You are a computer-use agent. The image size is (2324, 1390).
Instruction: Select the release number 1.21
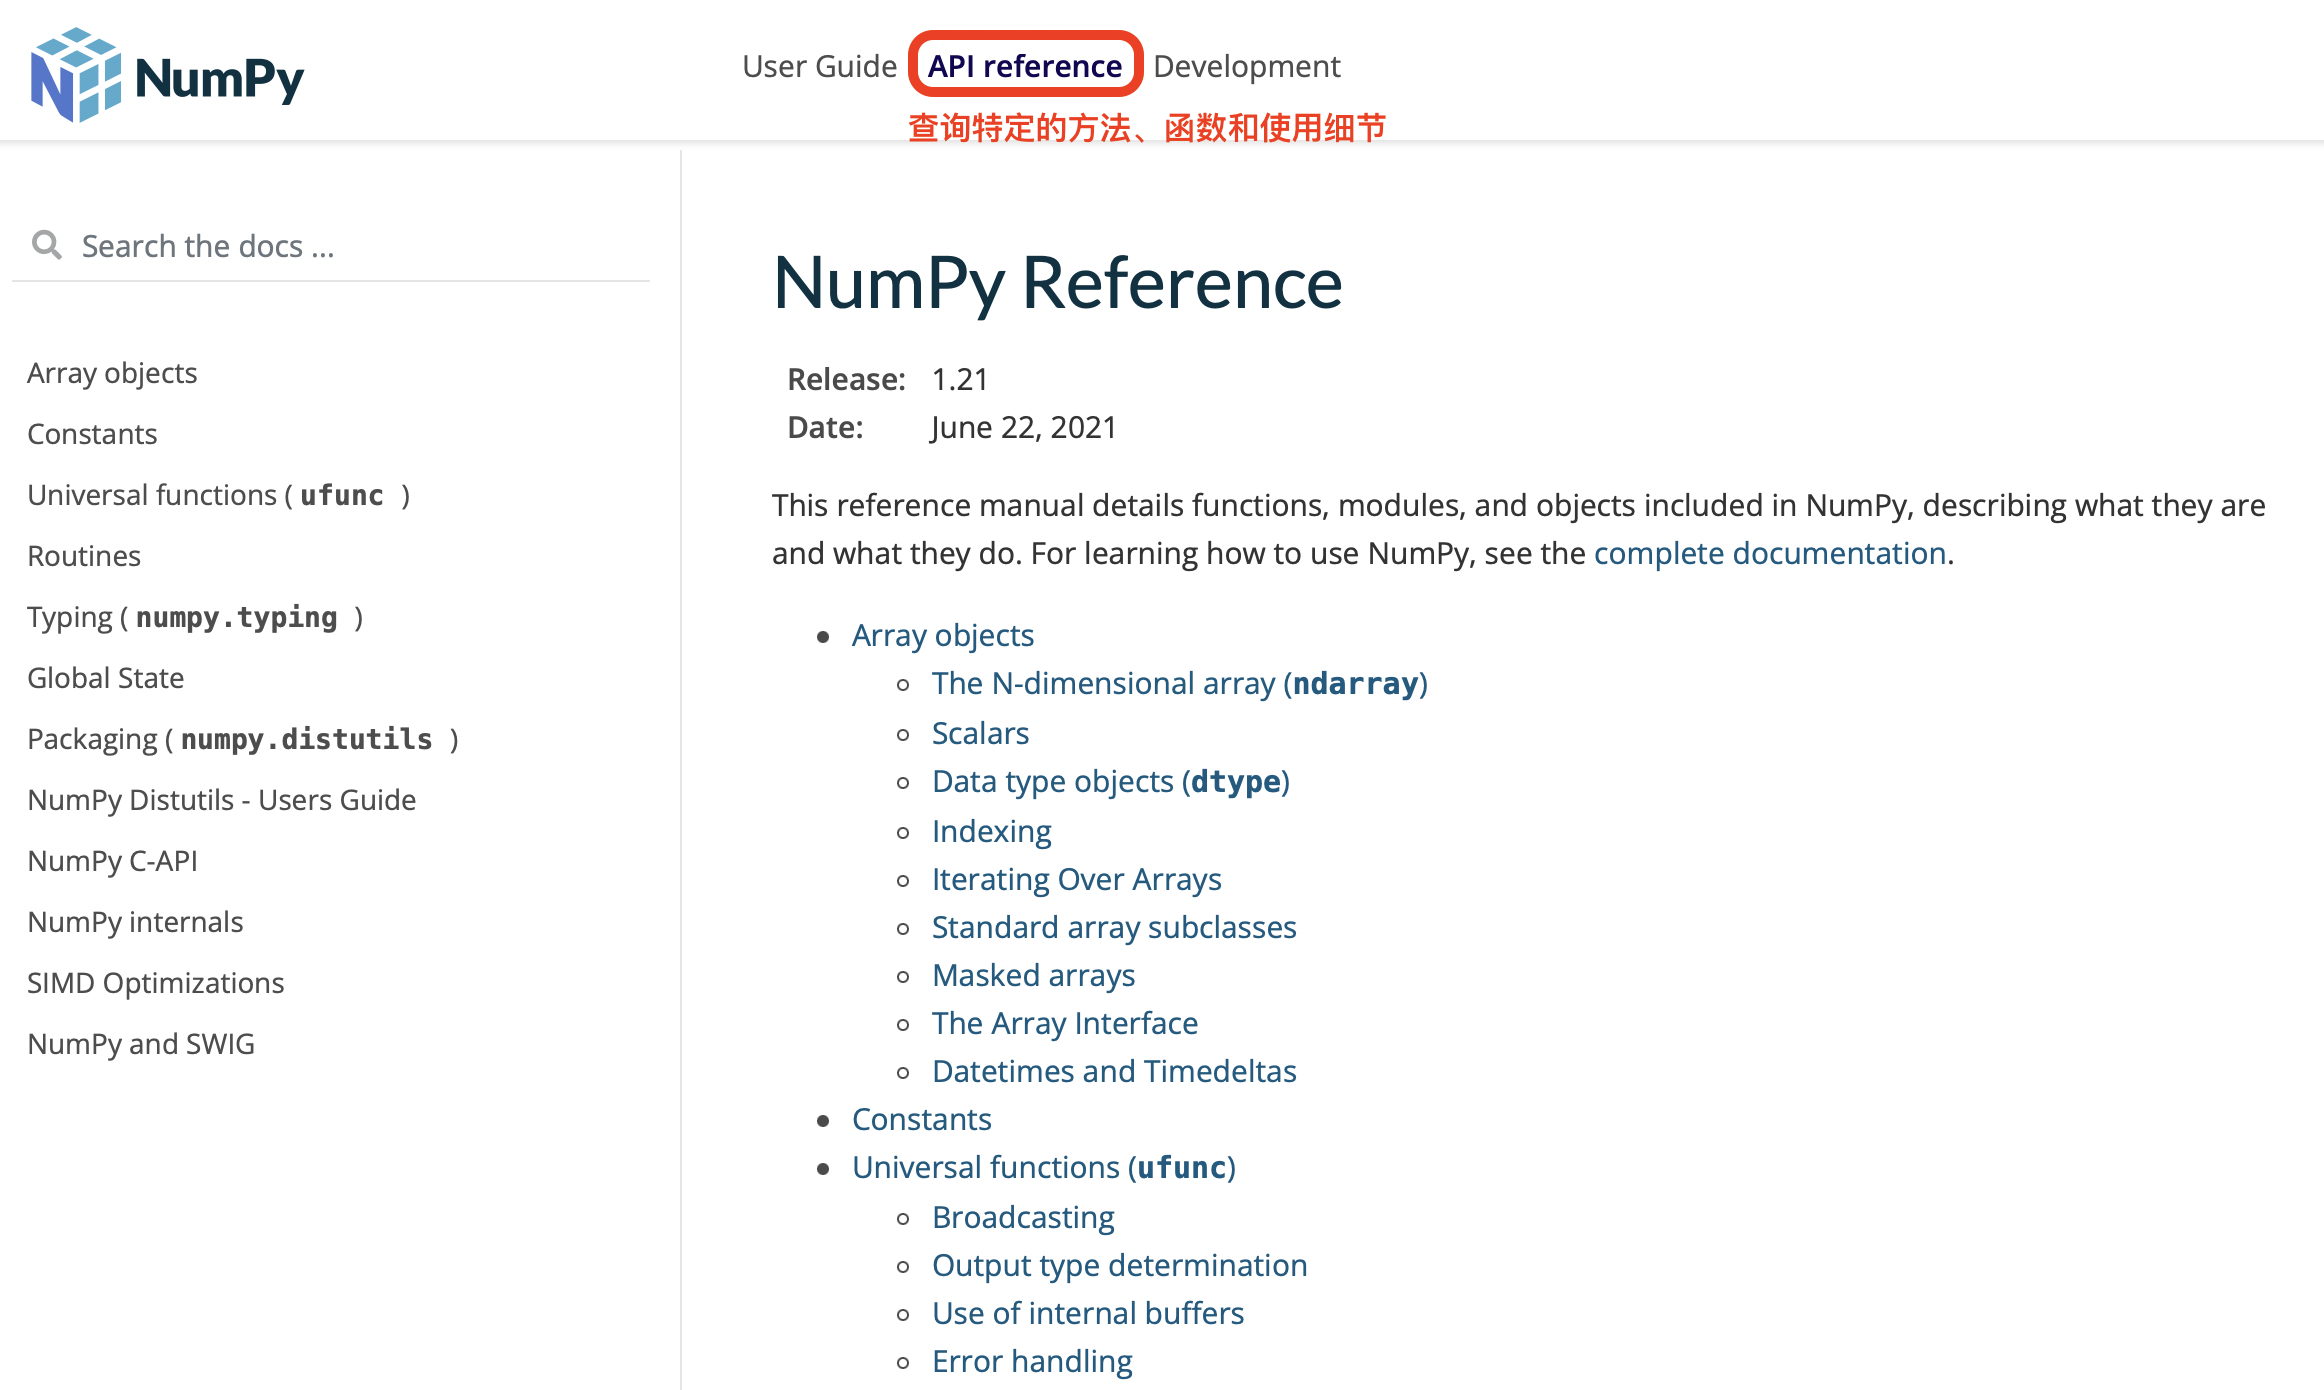pos(960,379)
